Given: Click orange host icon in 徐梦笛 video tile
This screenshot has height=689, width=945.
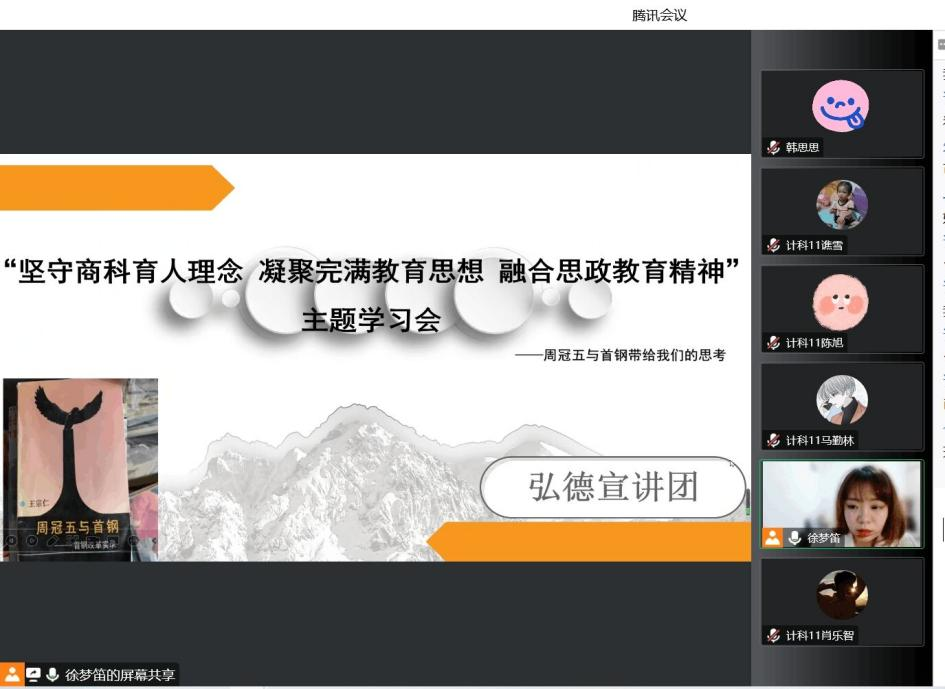Looking at the screenshot, I should [x=773, y=538].
